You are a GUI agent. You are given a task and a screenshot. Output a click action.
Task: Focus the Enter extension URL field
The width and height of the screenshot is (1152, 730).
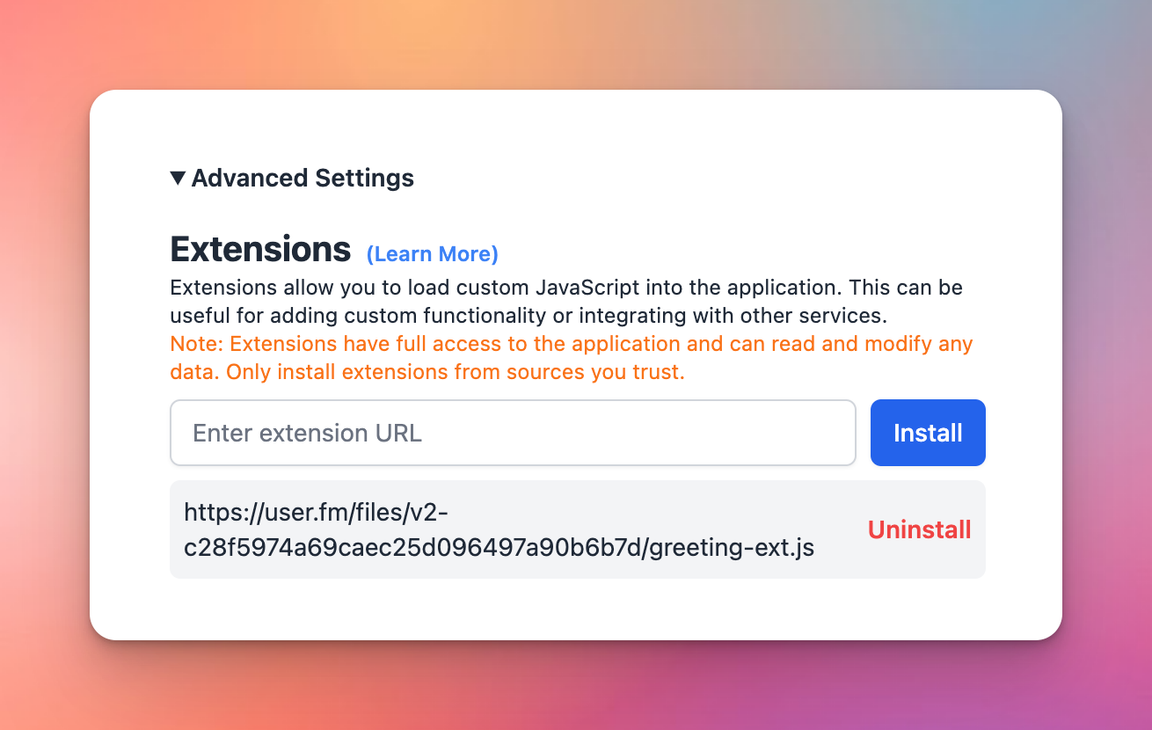click(x=512, y=433)
